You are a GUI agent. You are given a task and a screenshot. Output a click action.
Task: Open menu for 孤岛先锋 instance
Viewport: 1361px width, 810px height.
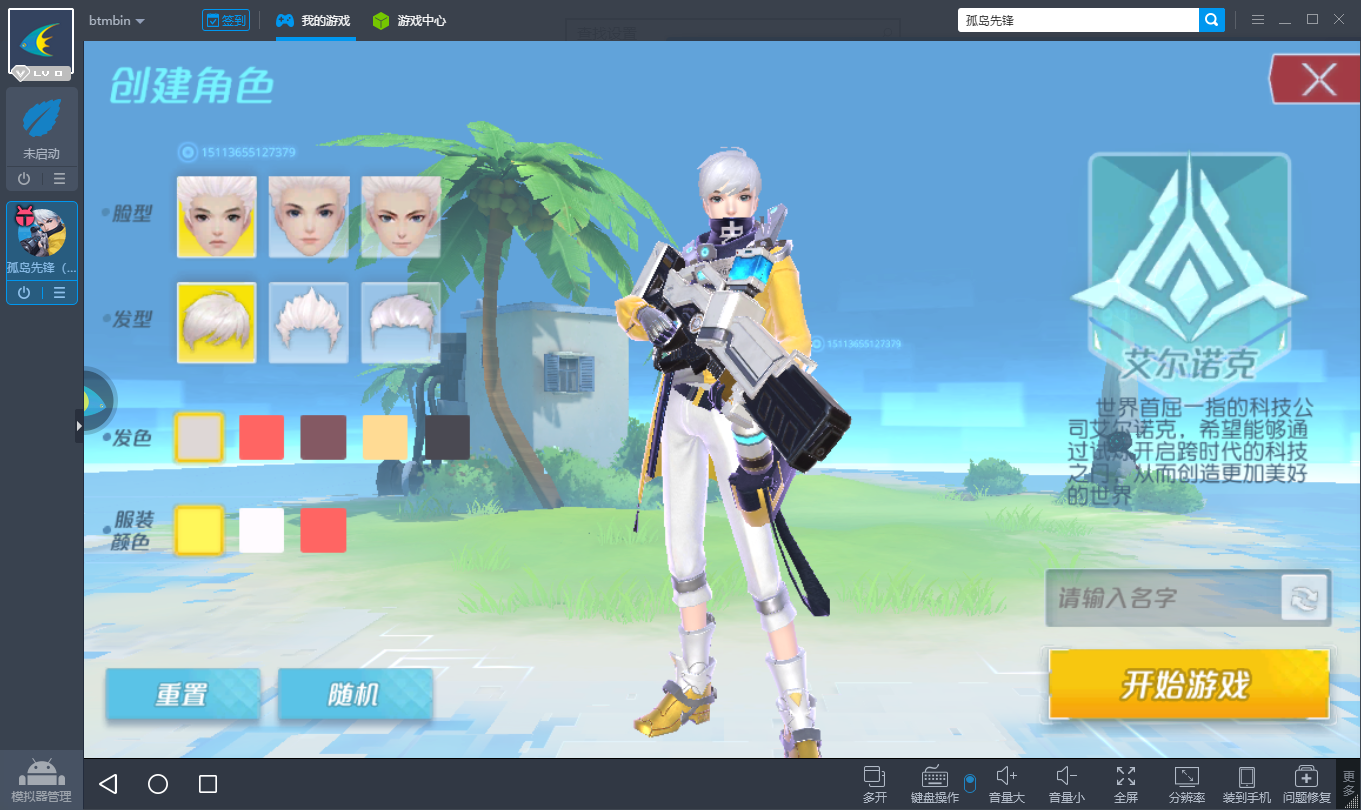tap(60, 293)
